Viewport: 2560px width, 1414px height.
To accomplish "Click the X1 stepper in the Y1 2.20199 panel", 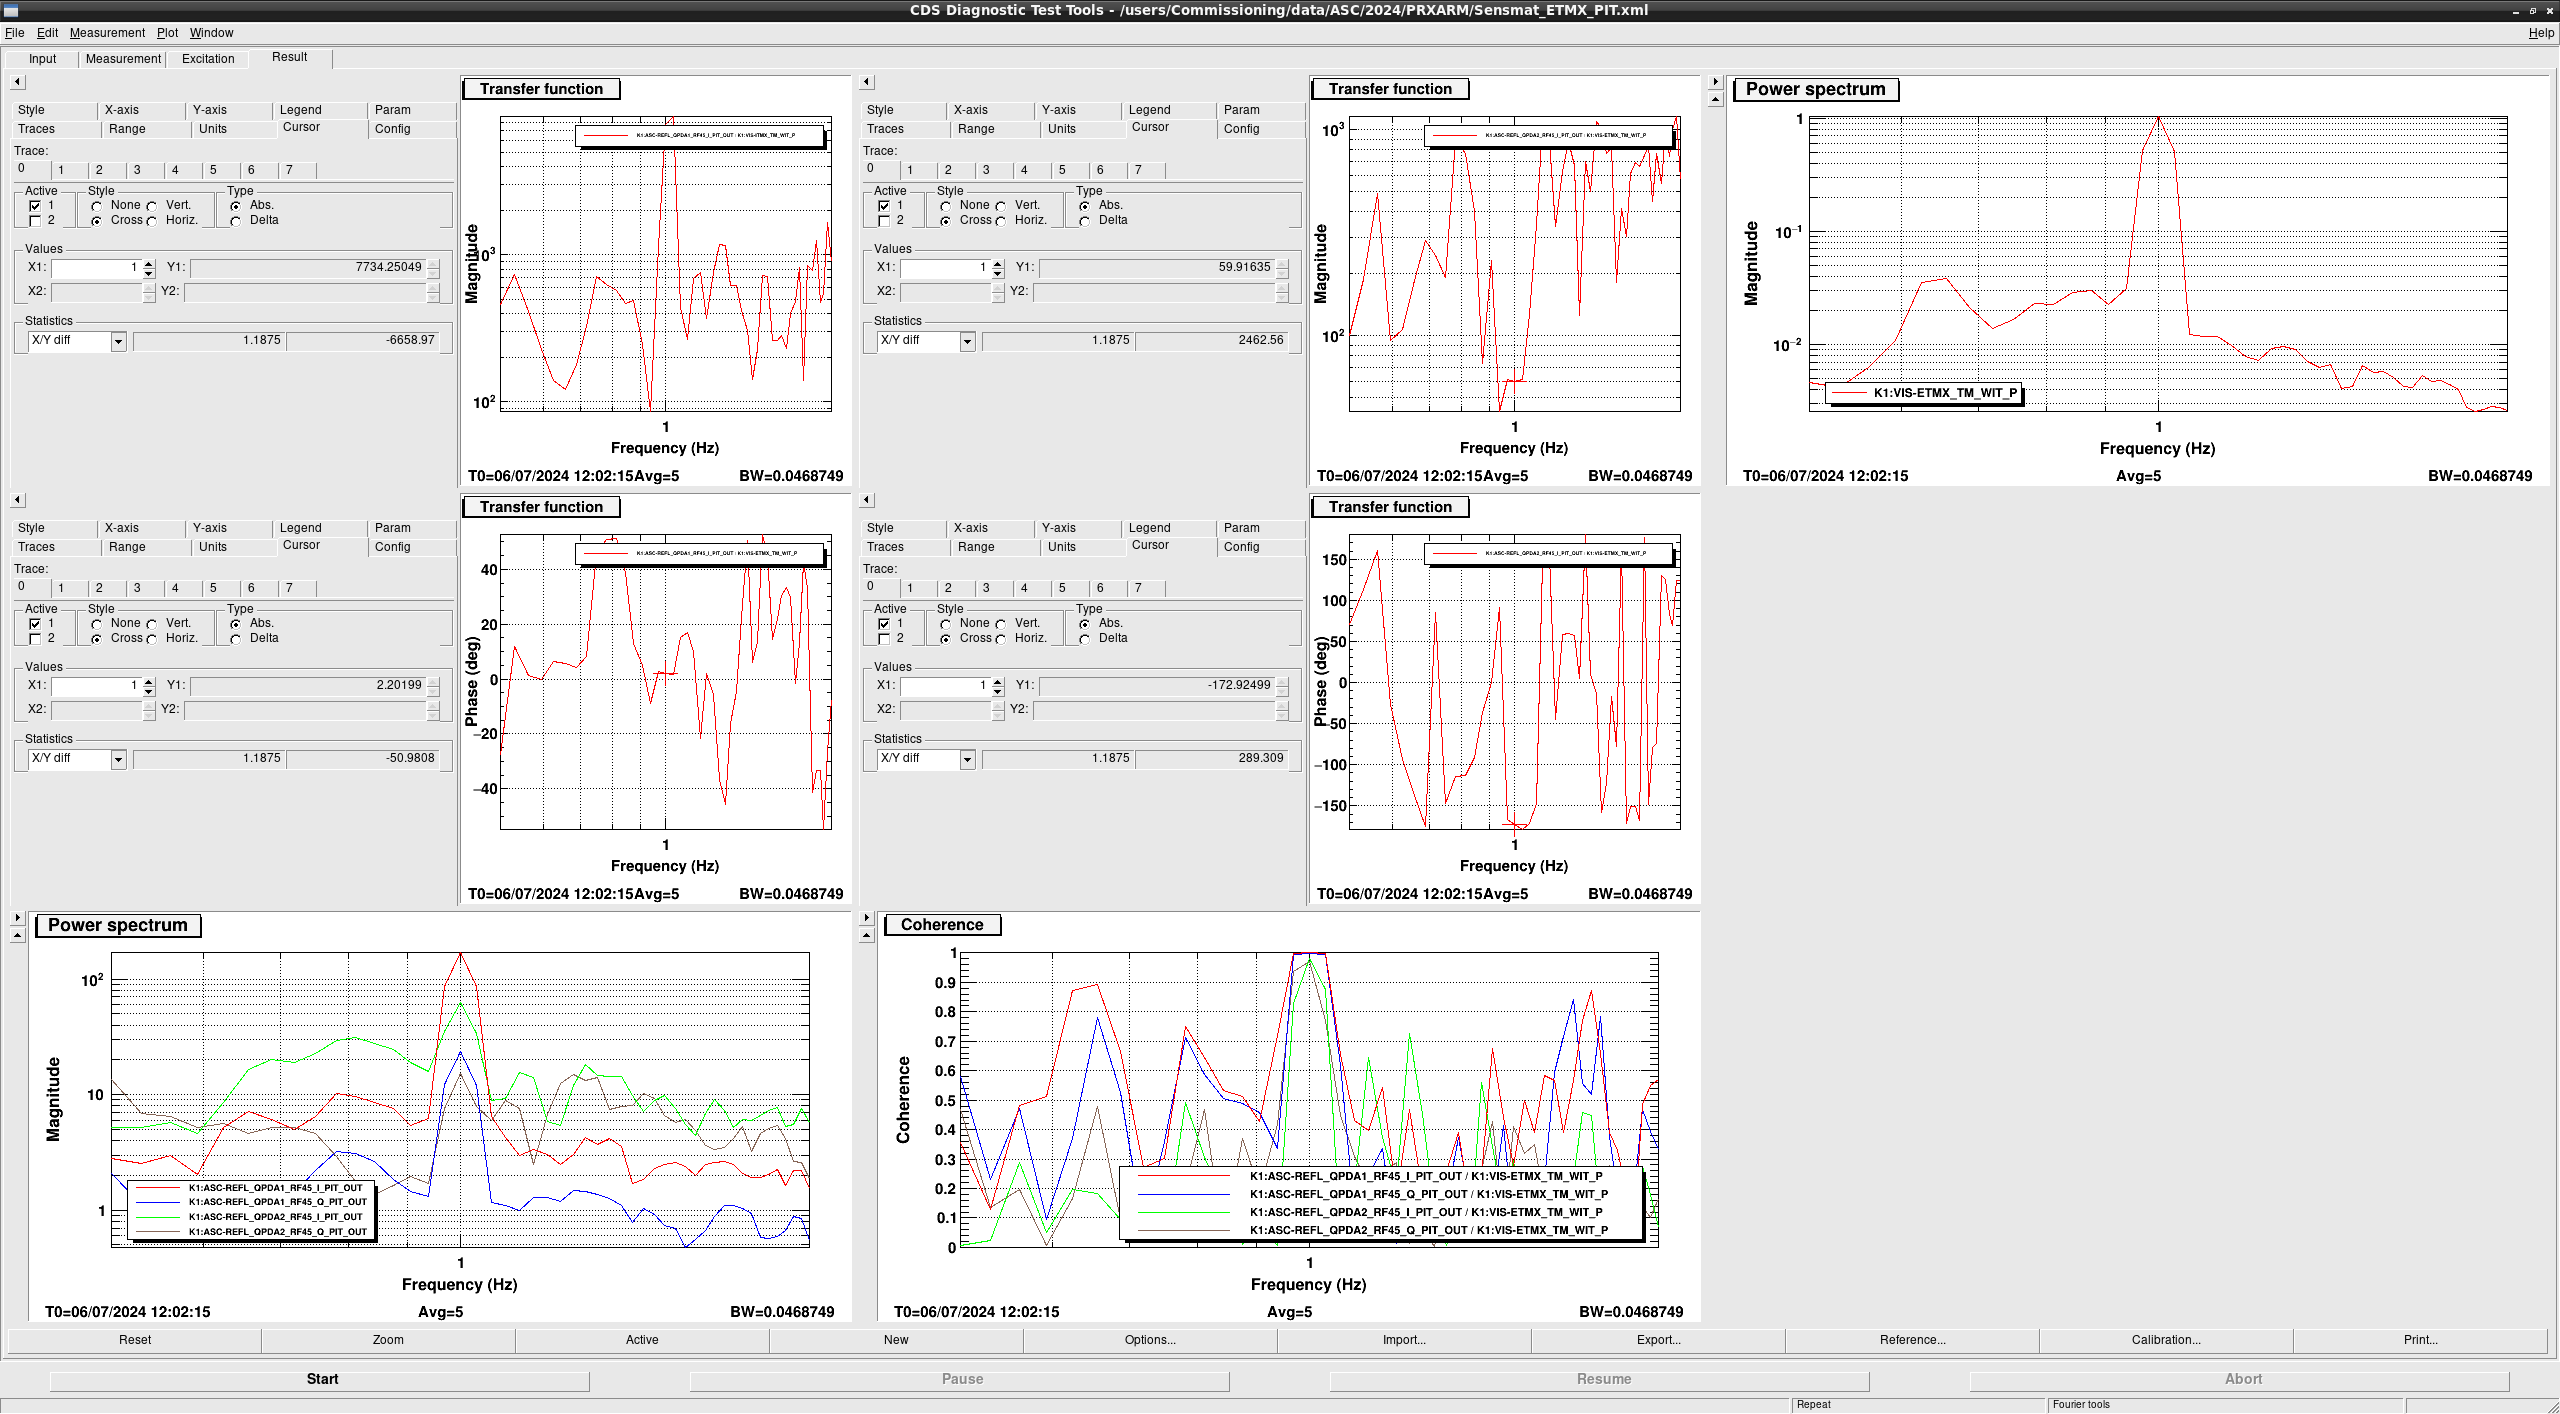I will click(x=149, y=686).
